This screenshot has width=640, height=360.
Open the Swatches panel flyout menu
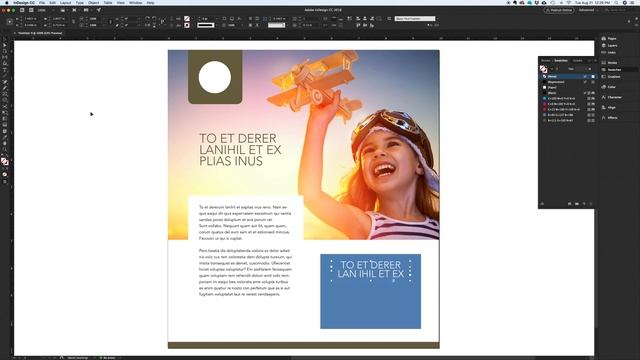click(595, 60)
